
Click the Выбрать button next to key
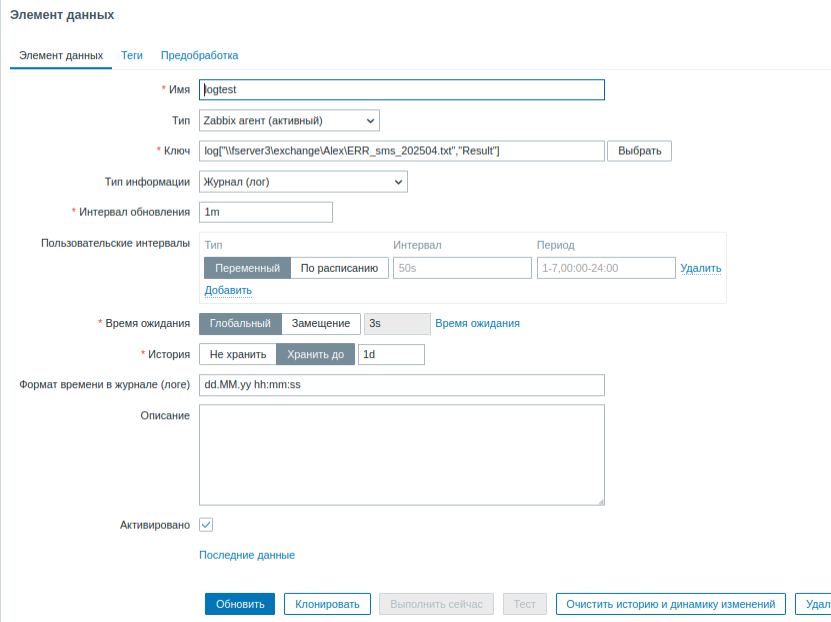point(639,151)
